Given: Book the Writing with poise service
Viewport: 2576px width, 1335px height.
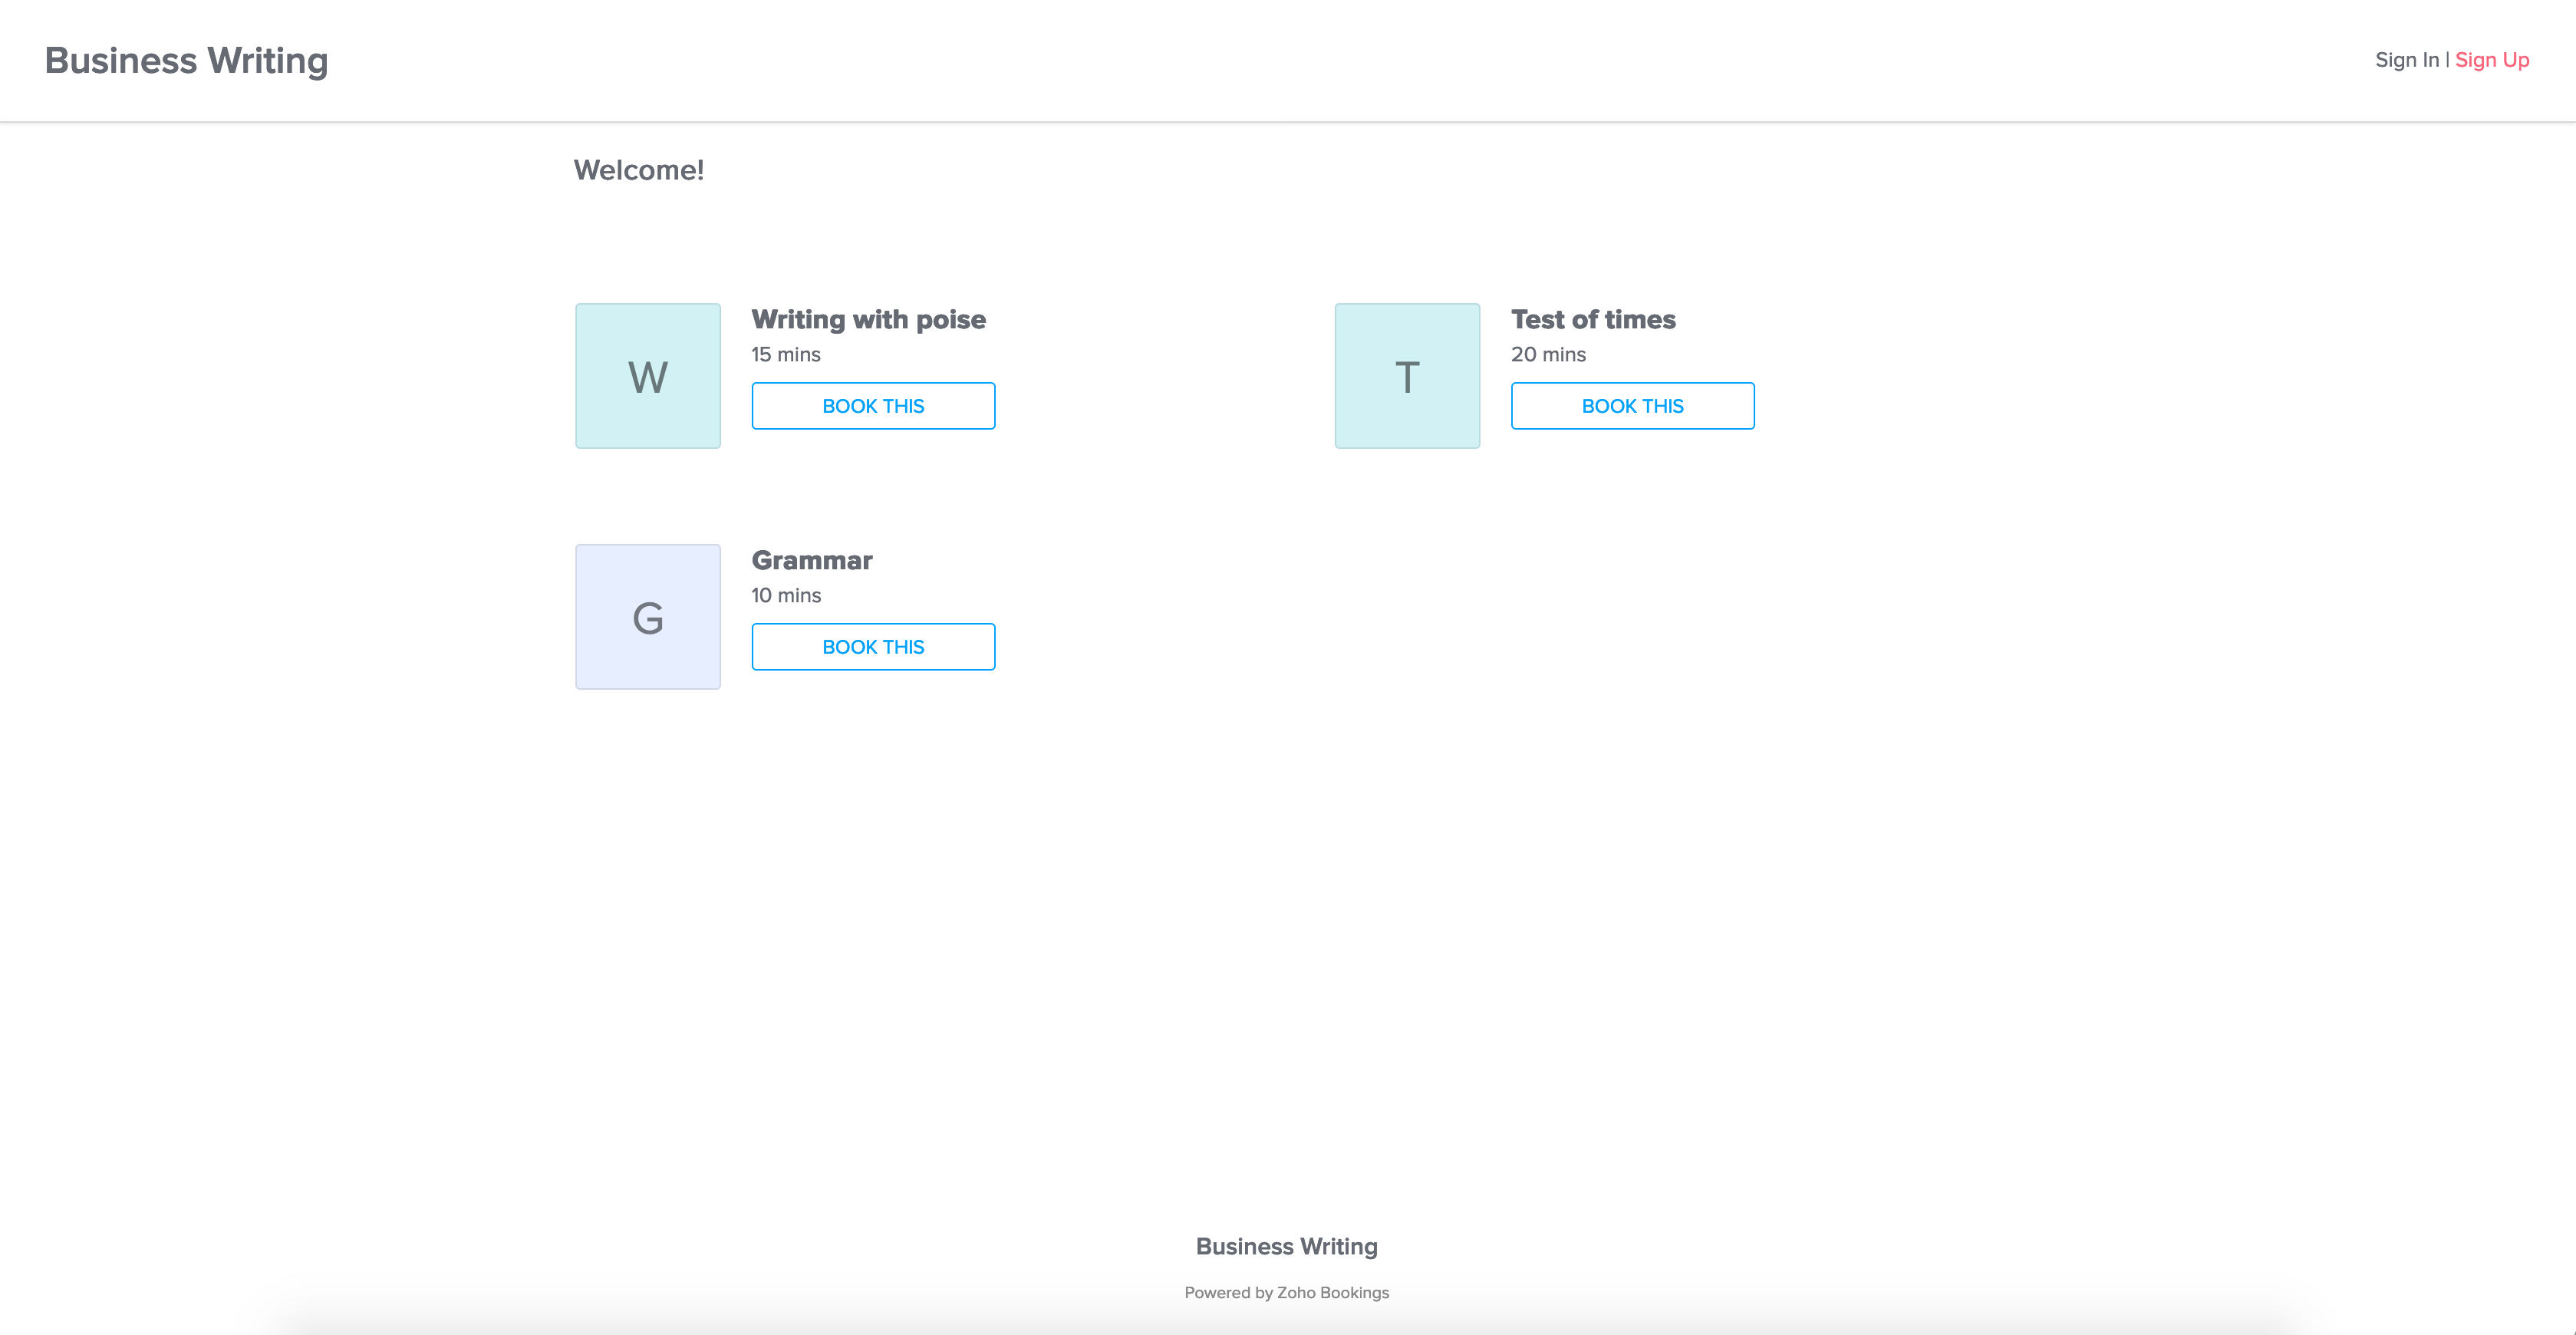Looking at the screenshot, I should click(x=872, y=406).
